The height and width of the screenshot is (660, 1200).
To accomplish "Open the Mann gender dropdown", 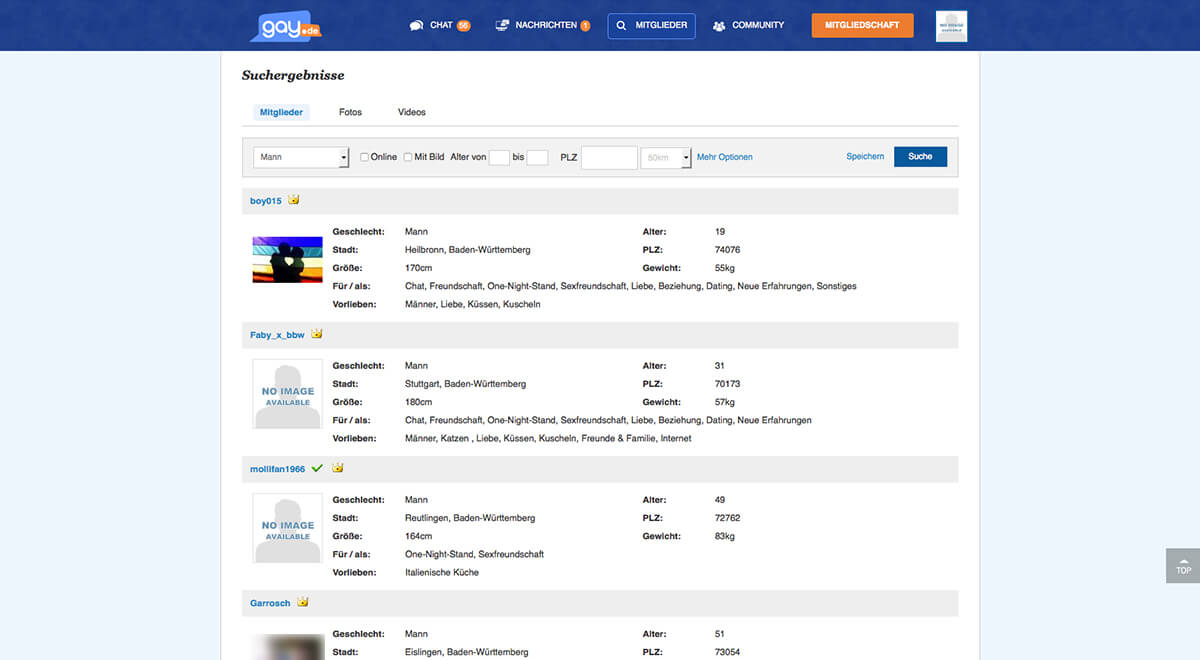I will 301,157.
